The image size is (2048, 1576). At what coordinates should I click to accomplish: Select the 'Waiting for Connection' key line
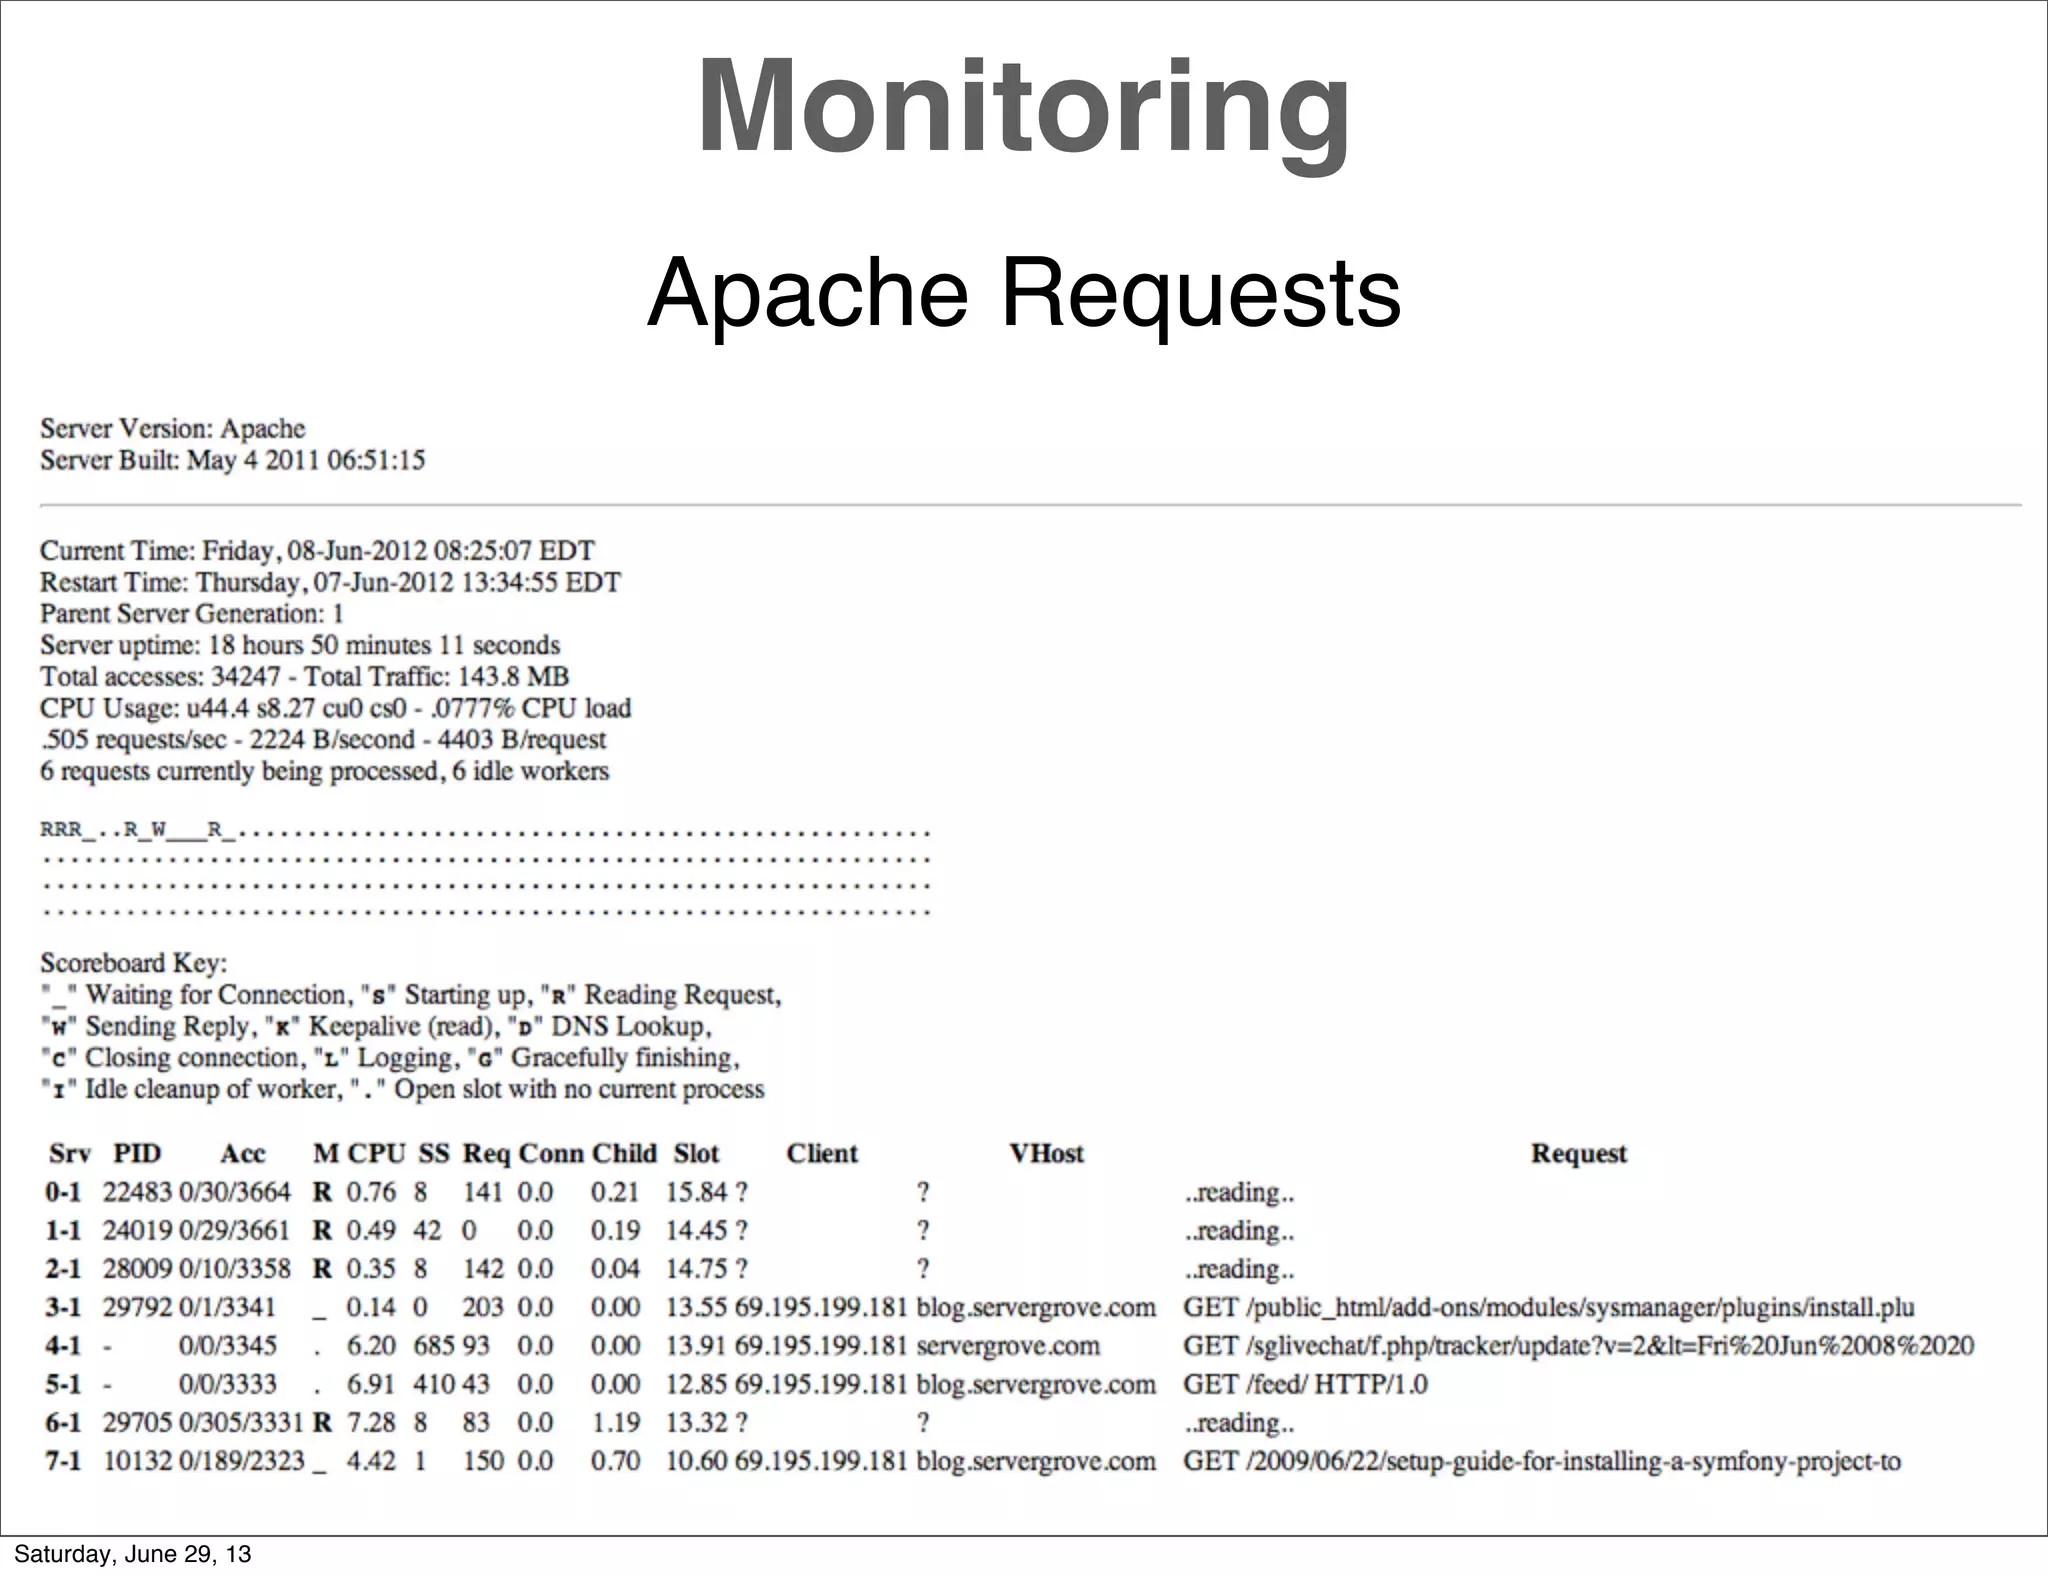pyautogui.click(x=411, y=995)
